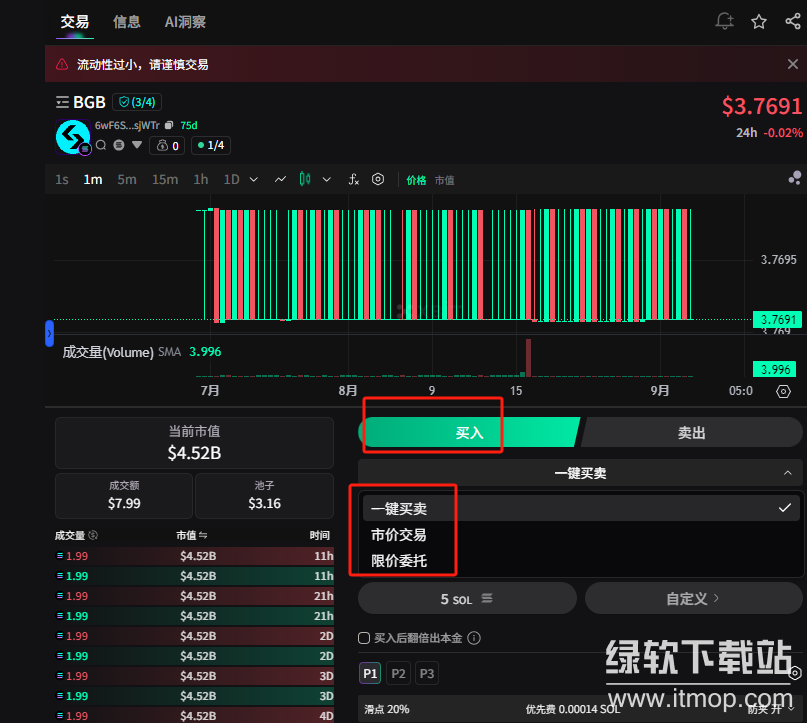Select the line chart style icon
The image size is (807, 723).
click(x=280, y=180)
